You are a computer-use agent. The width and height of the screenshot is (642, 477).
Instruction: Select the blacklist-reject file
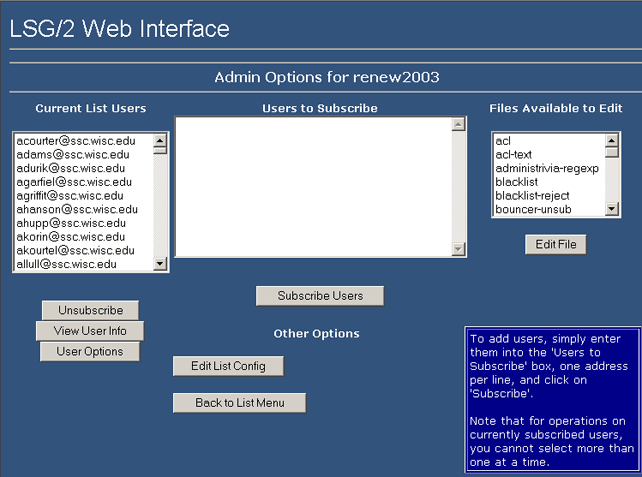click(549, 196)
